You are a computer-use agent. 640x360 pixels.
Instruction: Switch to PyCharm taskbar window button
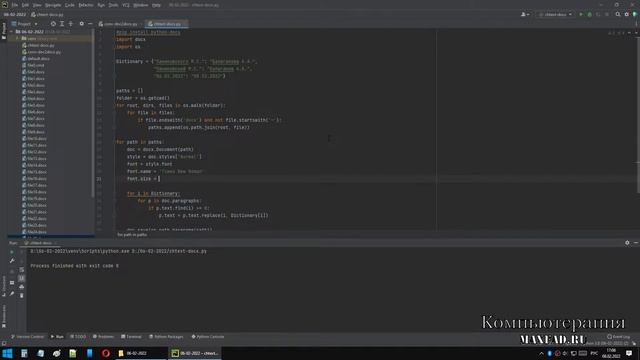[x=195, y=353]
